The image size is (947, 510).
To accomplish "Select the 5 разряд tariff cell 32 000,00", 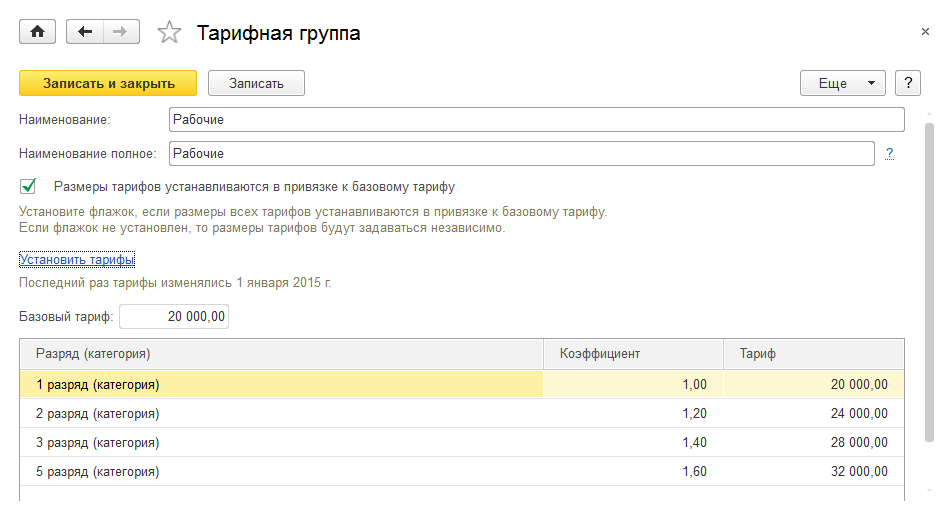I will 812,471.
